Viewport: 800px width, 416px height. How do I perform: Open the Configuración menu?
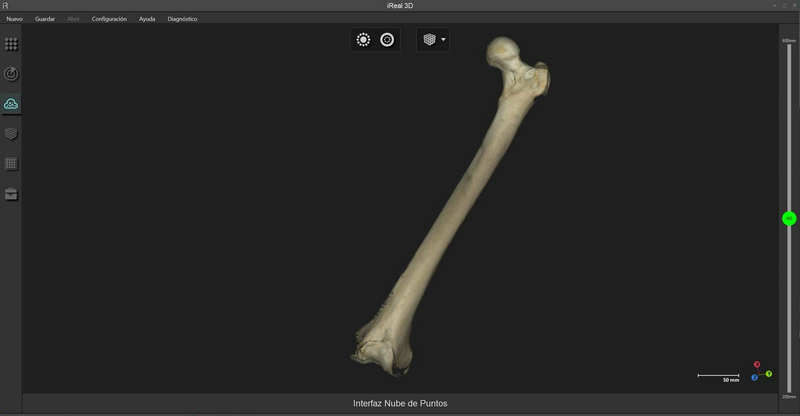coord(109,19)
